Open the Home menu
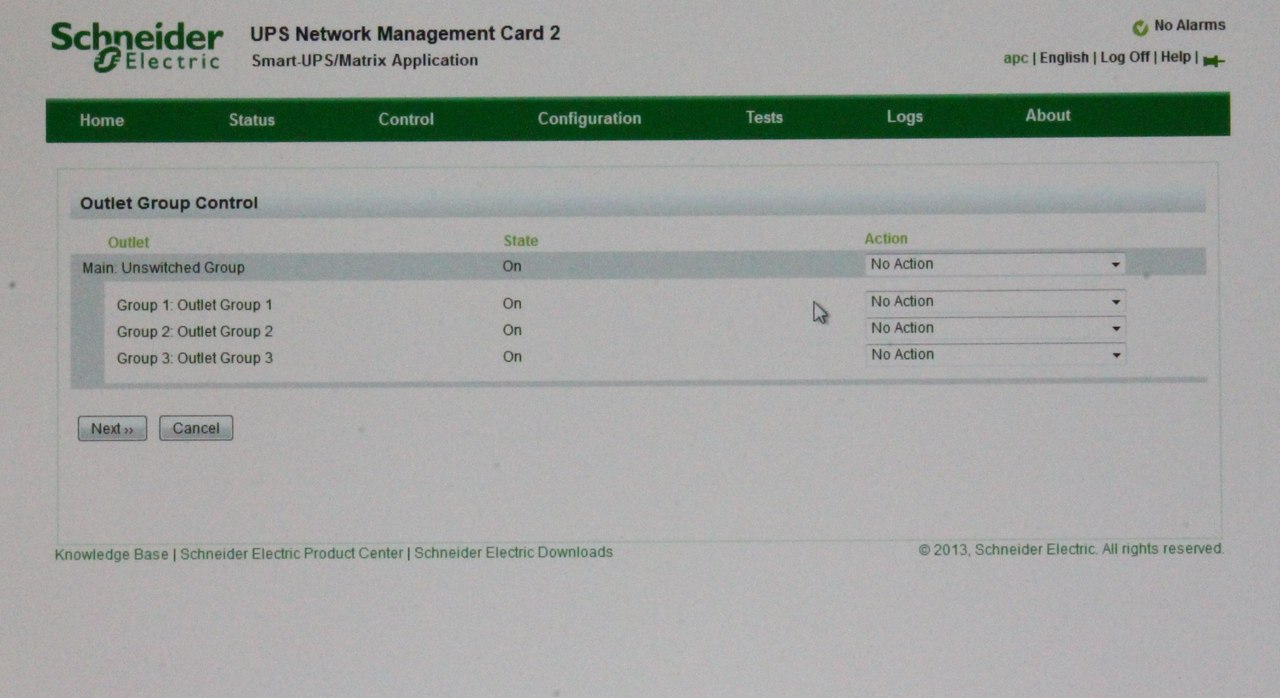Image resolution: width=1280 pixels, height=698 pixels. (x=102, y=120)
